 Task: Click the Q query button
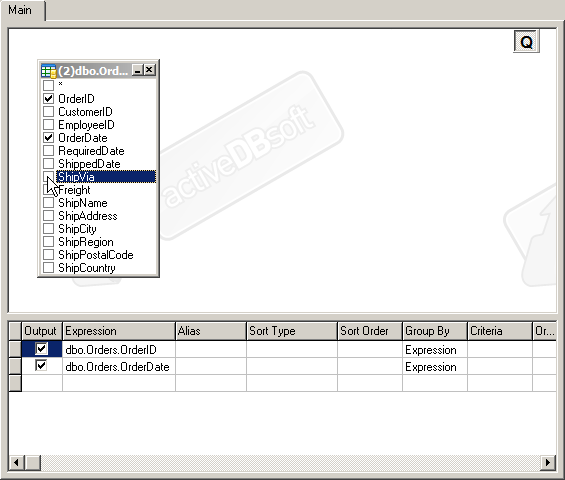click(x=526, y=42)
